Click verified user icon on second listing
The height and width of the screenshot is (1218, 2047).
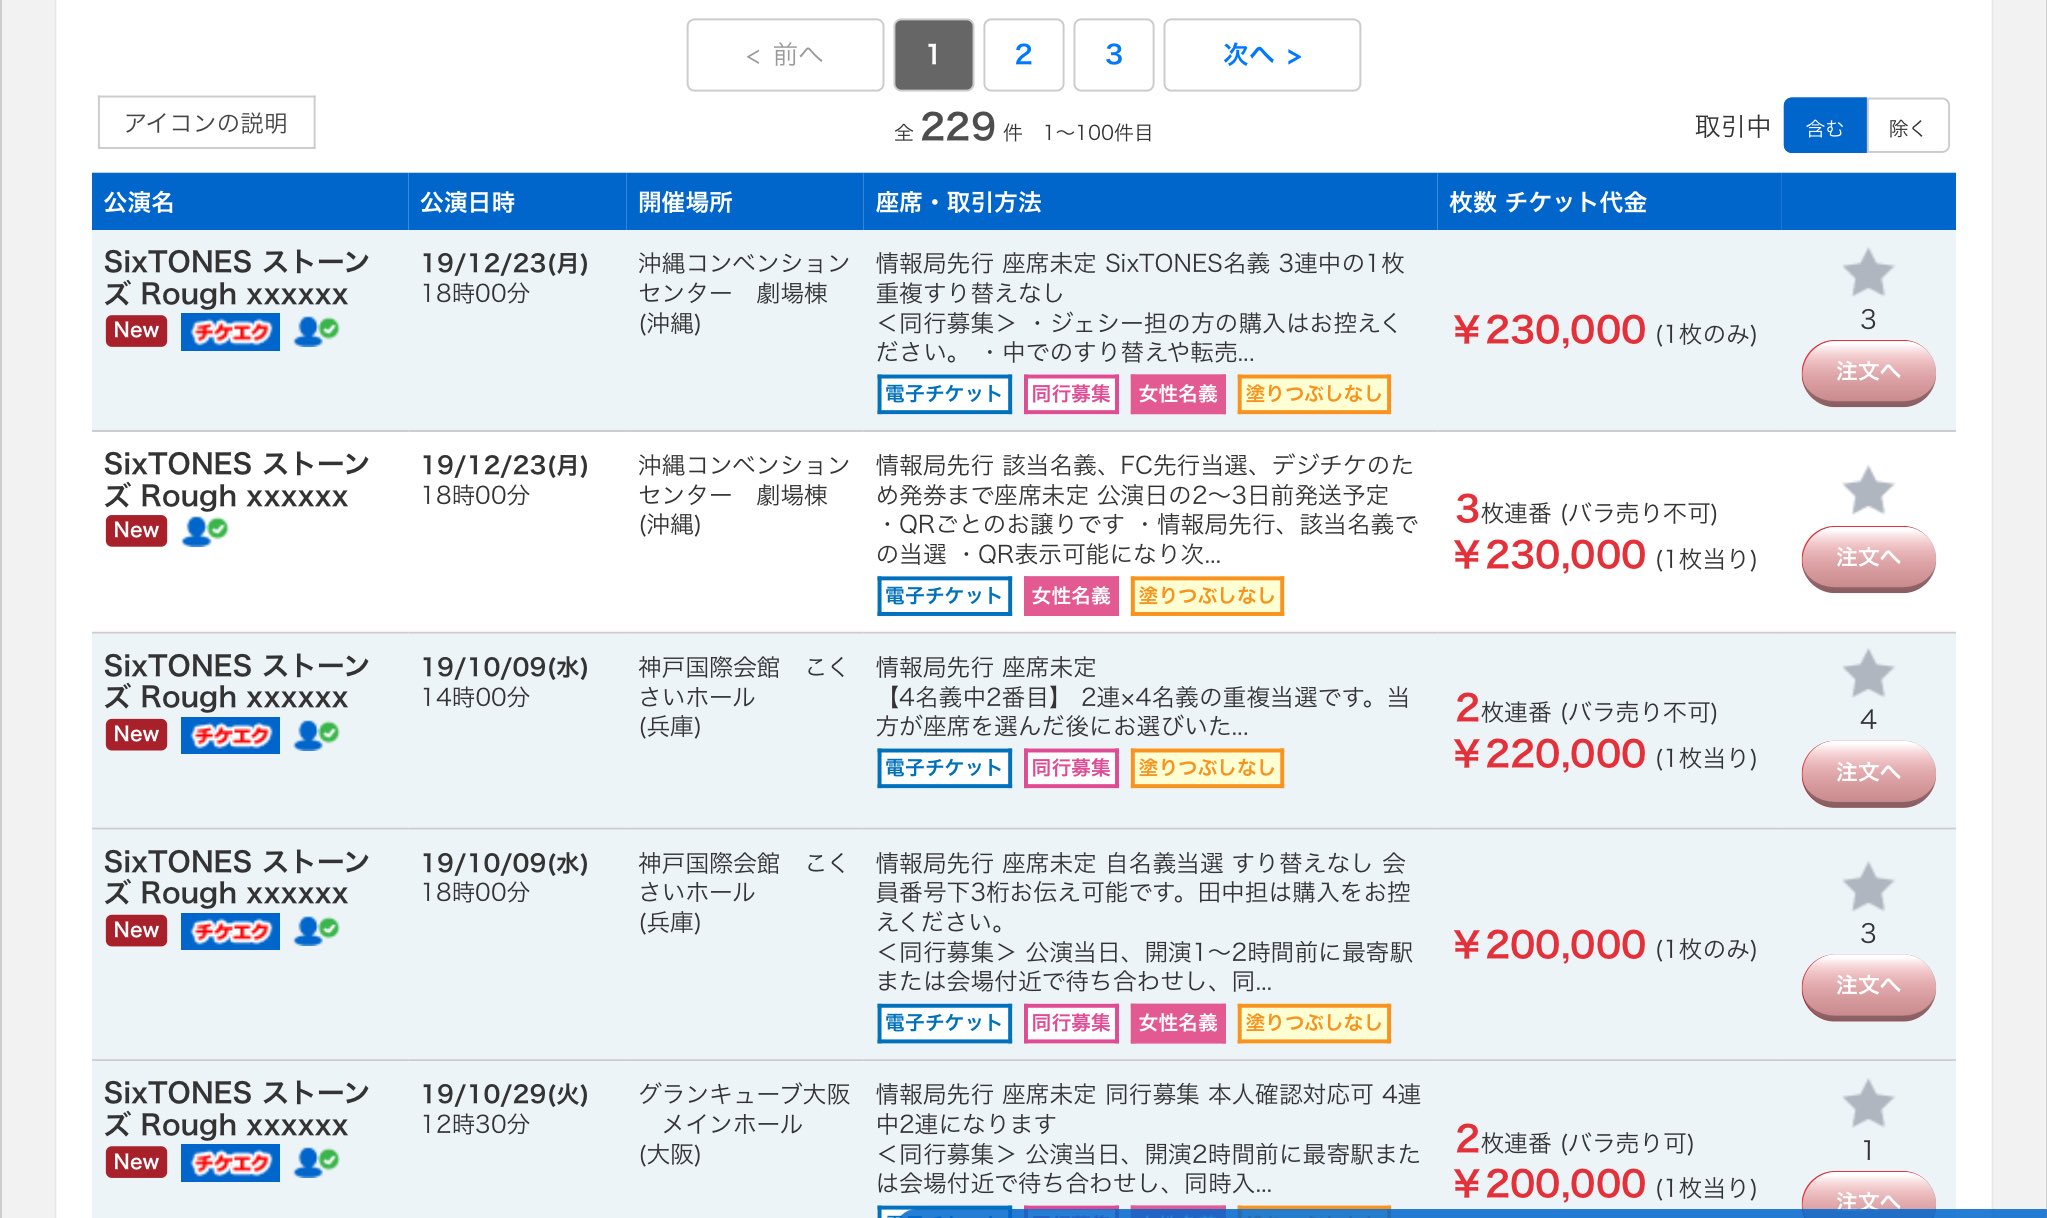(205, 531)
